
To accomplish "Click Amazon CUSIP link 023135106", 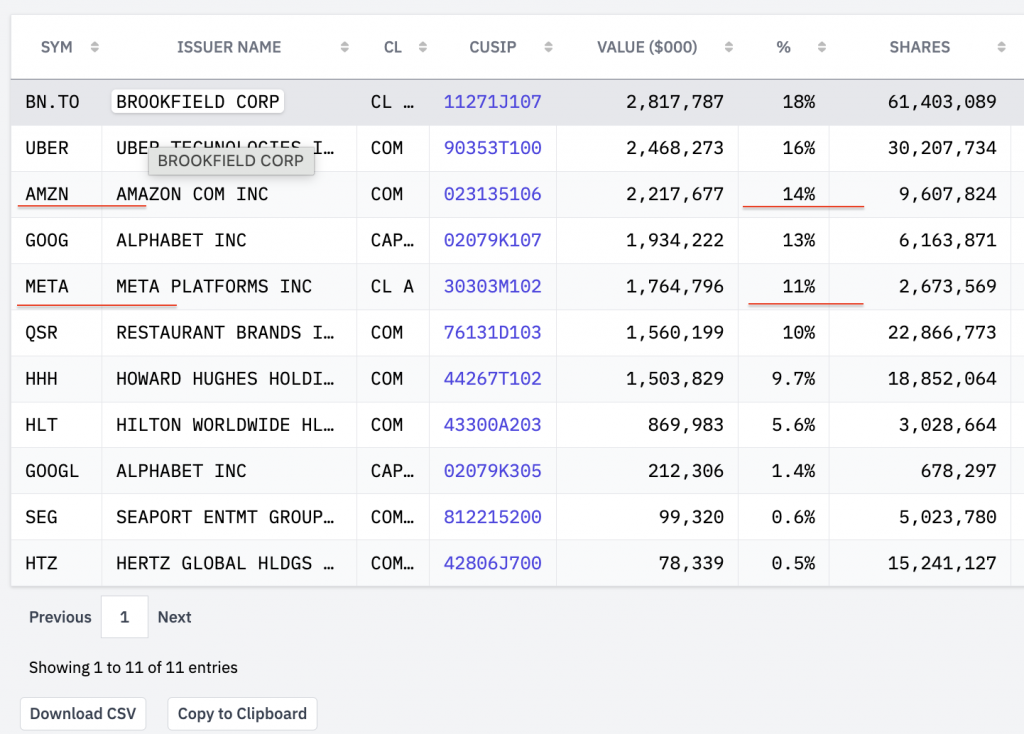I will pyautogui.click(x=492, y=194).
